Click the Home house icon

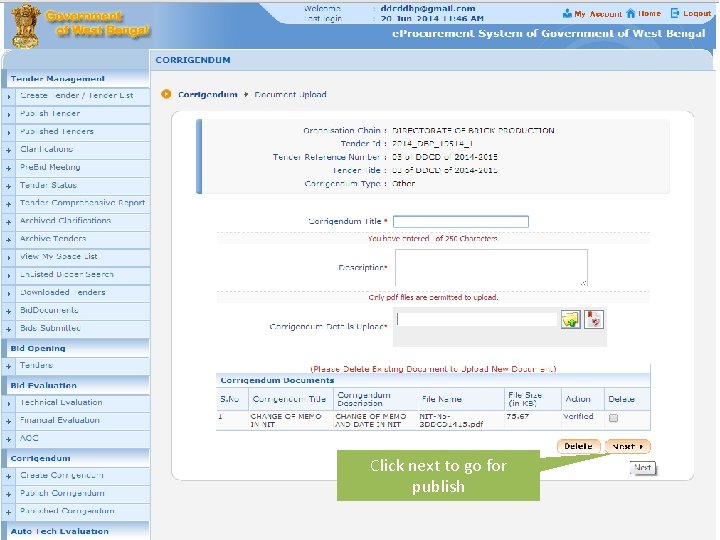(631, 13)
